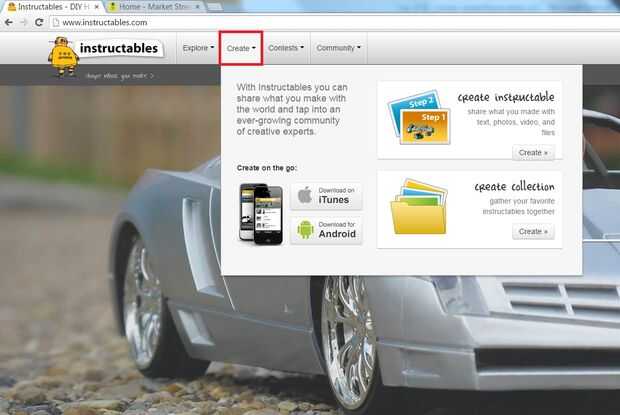Switch to the Instructables browser tab
The width and height of the screenshot is (620, 415).
point(53,7)
